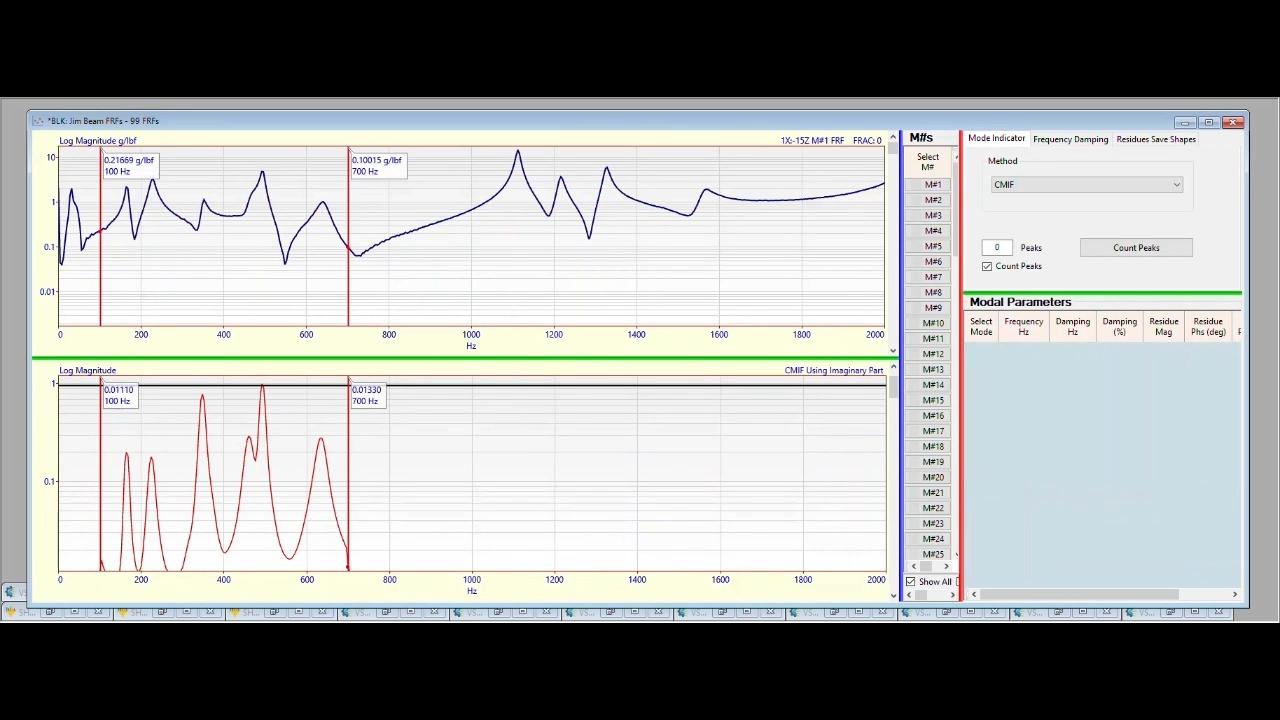
Task: Click the Select M# header button
Action: (928, 161)
